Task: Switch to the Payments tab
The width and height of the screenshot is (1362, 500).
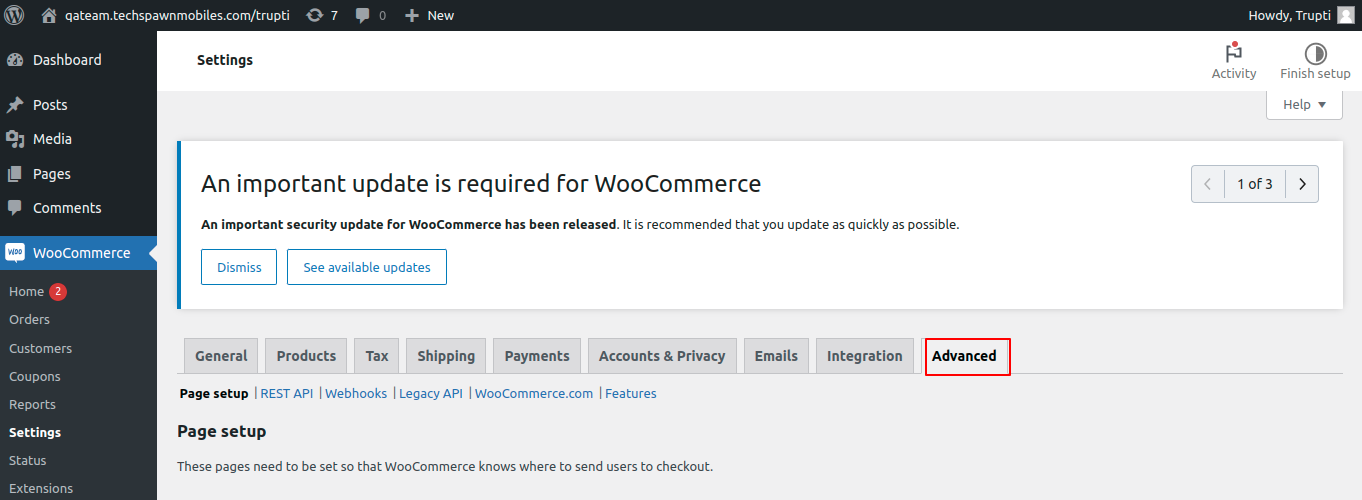Action: point(537,356)
